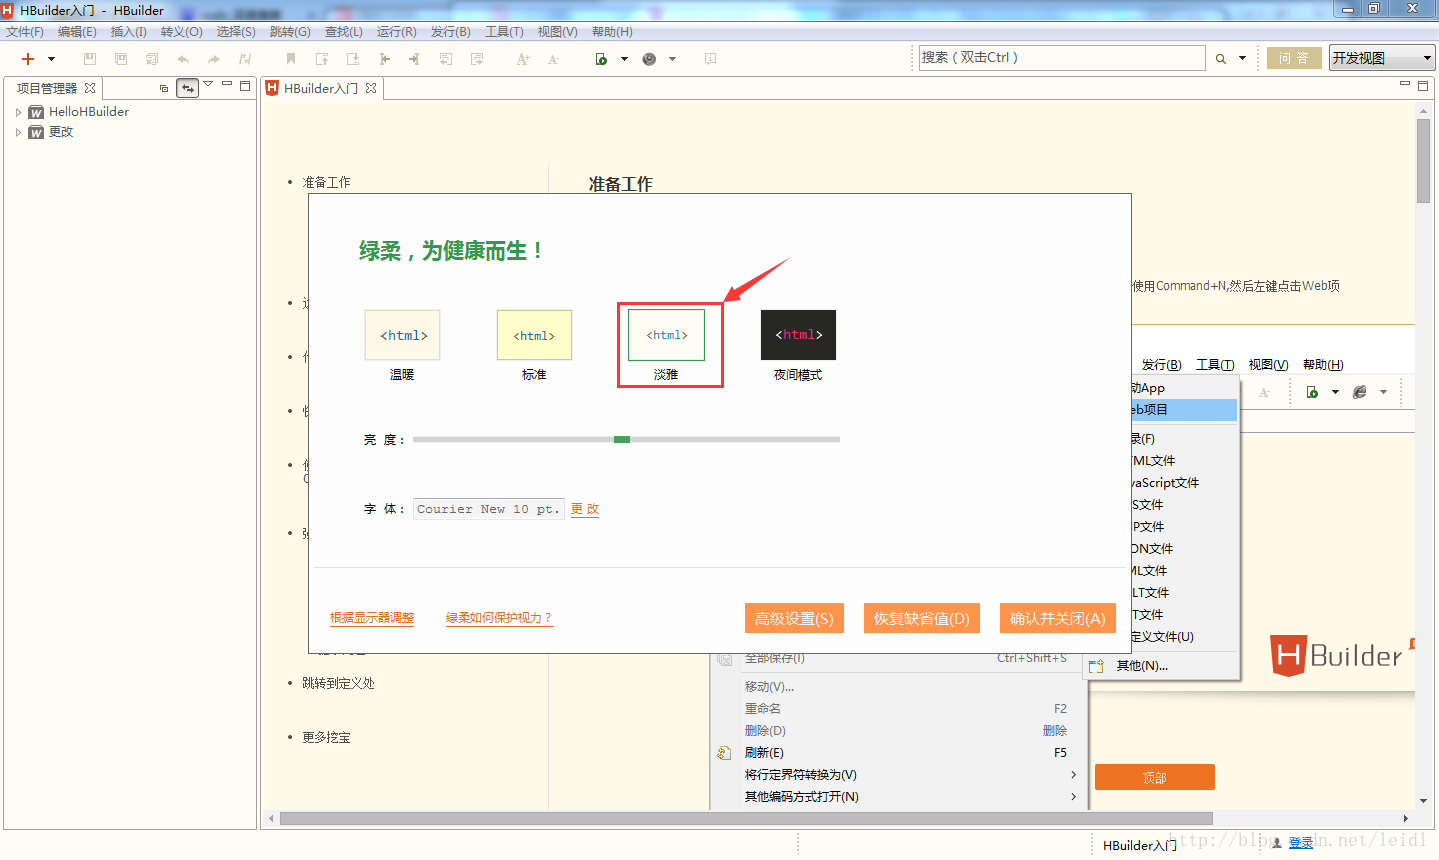Expand the HelloHBuilder project node
The width and height of the screenshot is (1439, 860).
[18, 112]
